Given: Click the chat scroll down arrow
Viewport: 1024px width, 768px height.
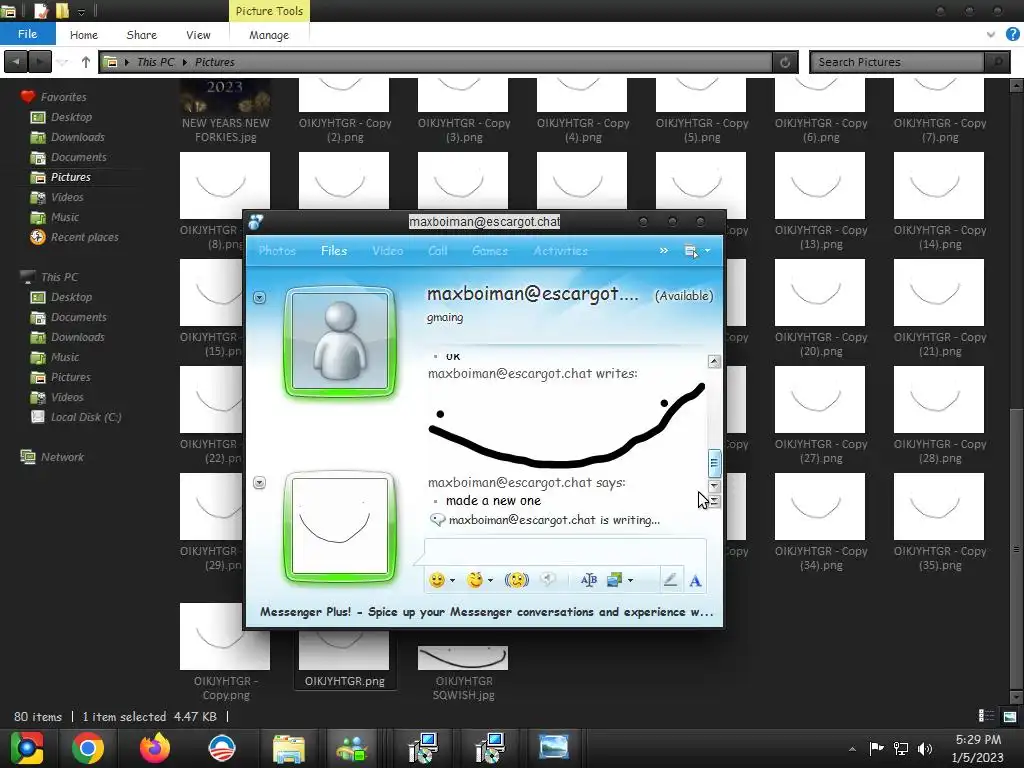Looking at the screenshot, I should [x=714, y=486].
